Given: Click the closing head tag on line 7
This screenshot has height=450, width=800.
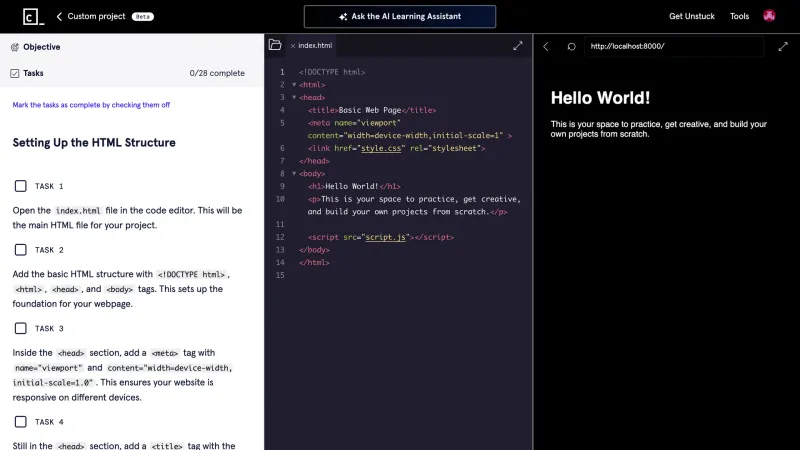Looking at the screenshot, I should click(x=314, y=161).
